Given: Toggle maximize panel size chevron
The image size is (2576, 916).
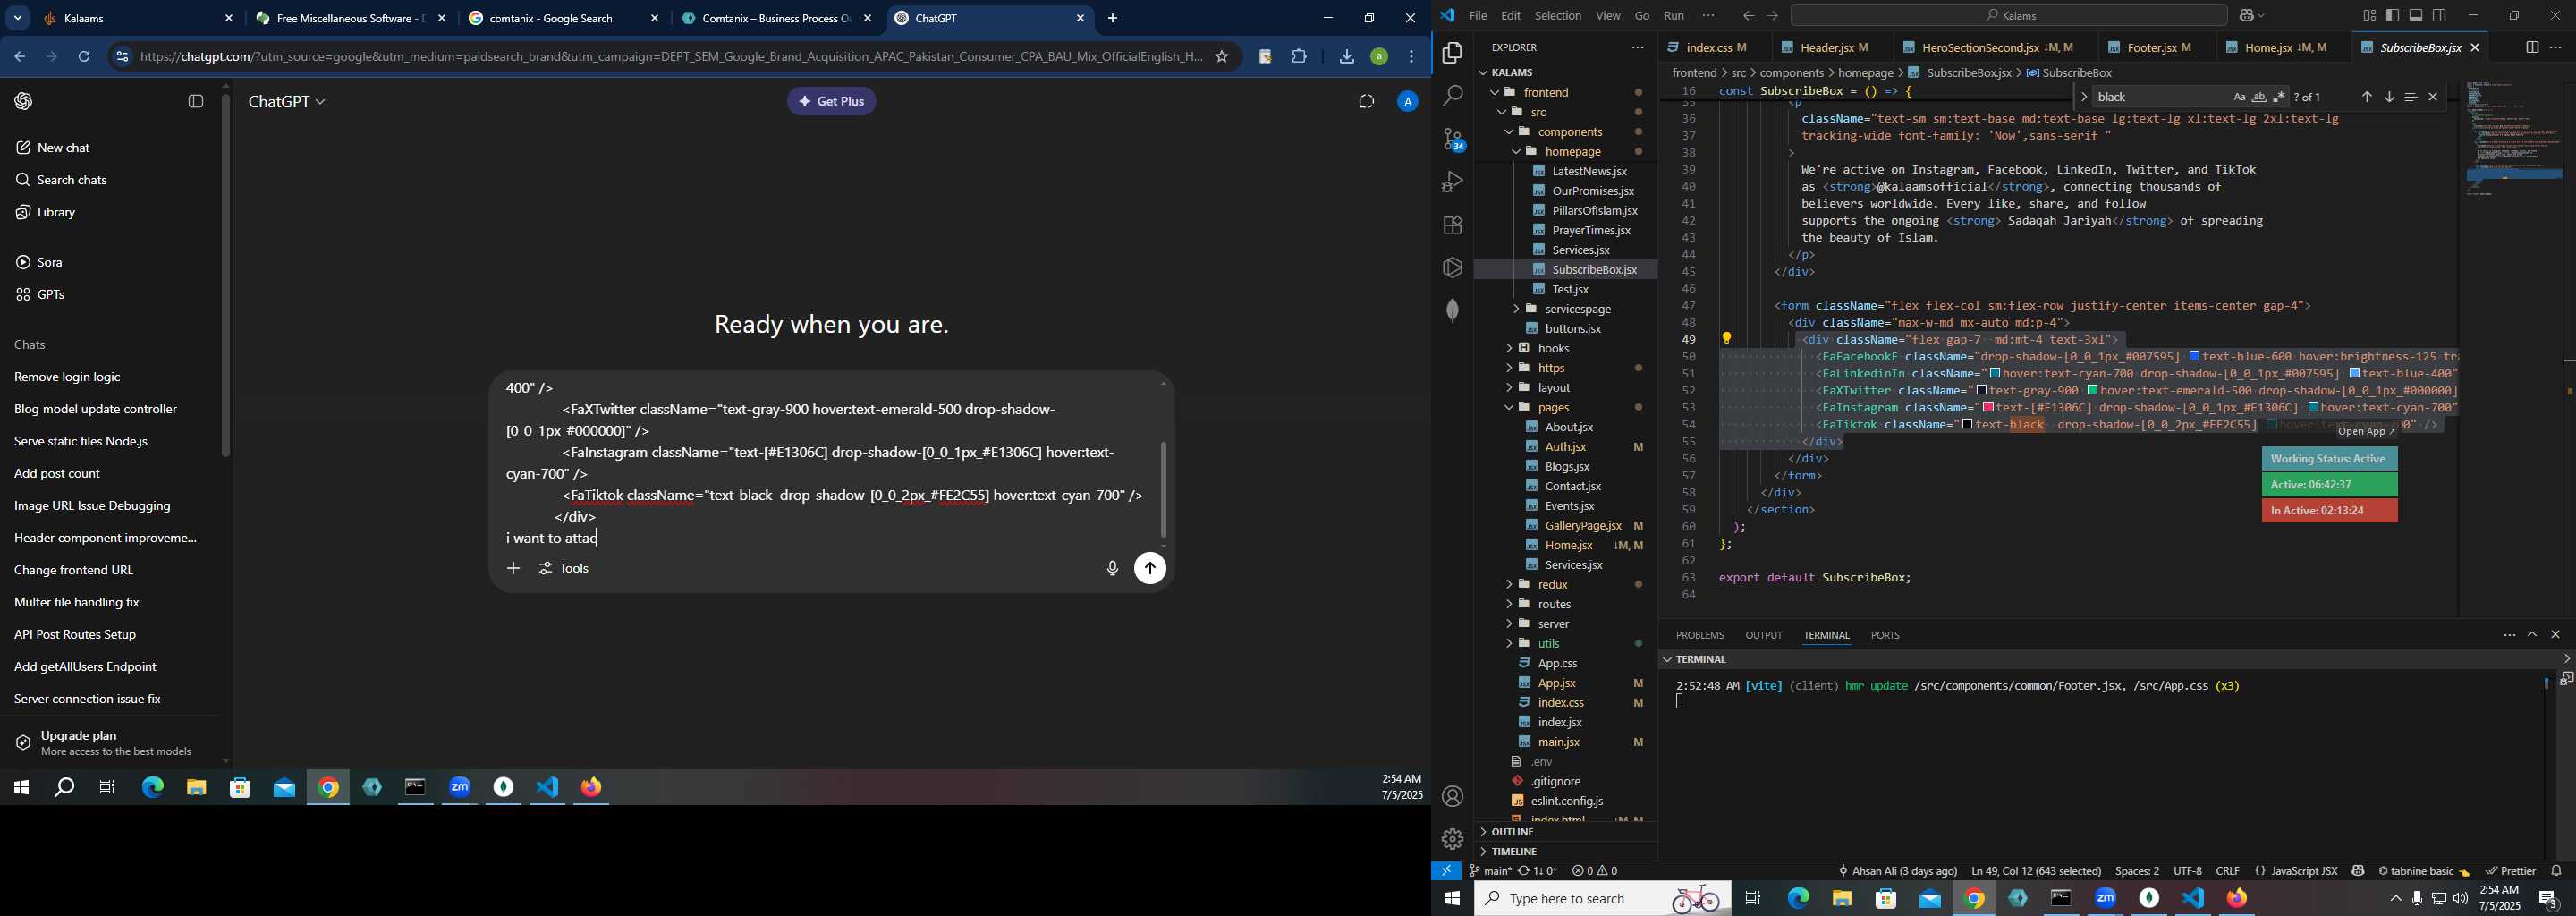Looking at the screenshot, I should tap(2532, 635).
